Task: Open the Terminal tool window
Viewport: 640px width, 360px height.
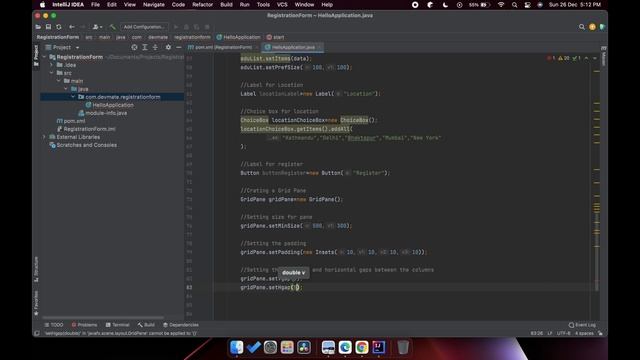Action: [x=118, y=325]
